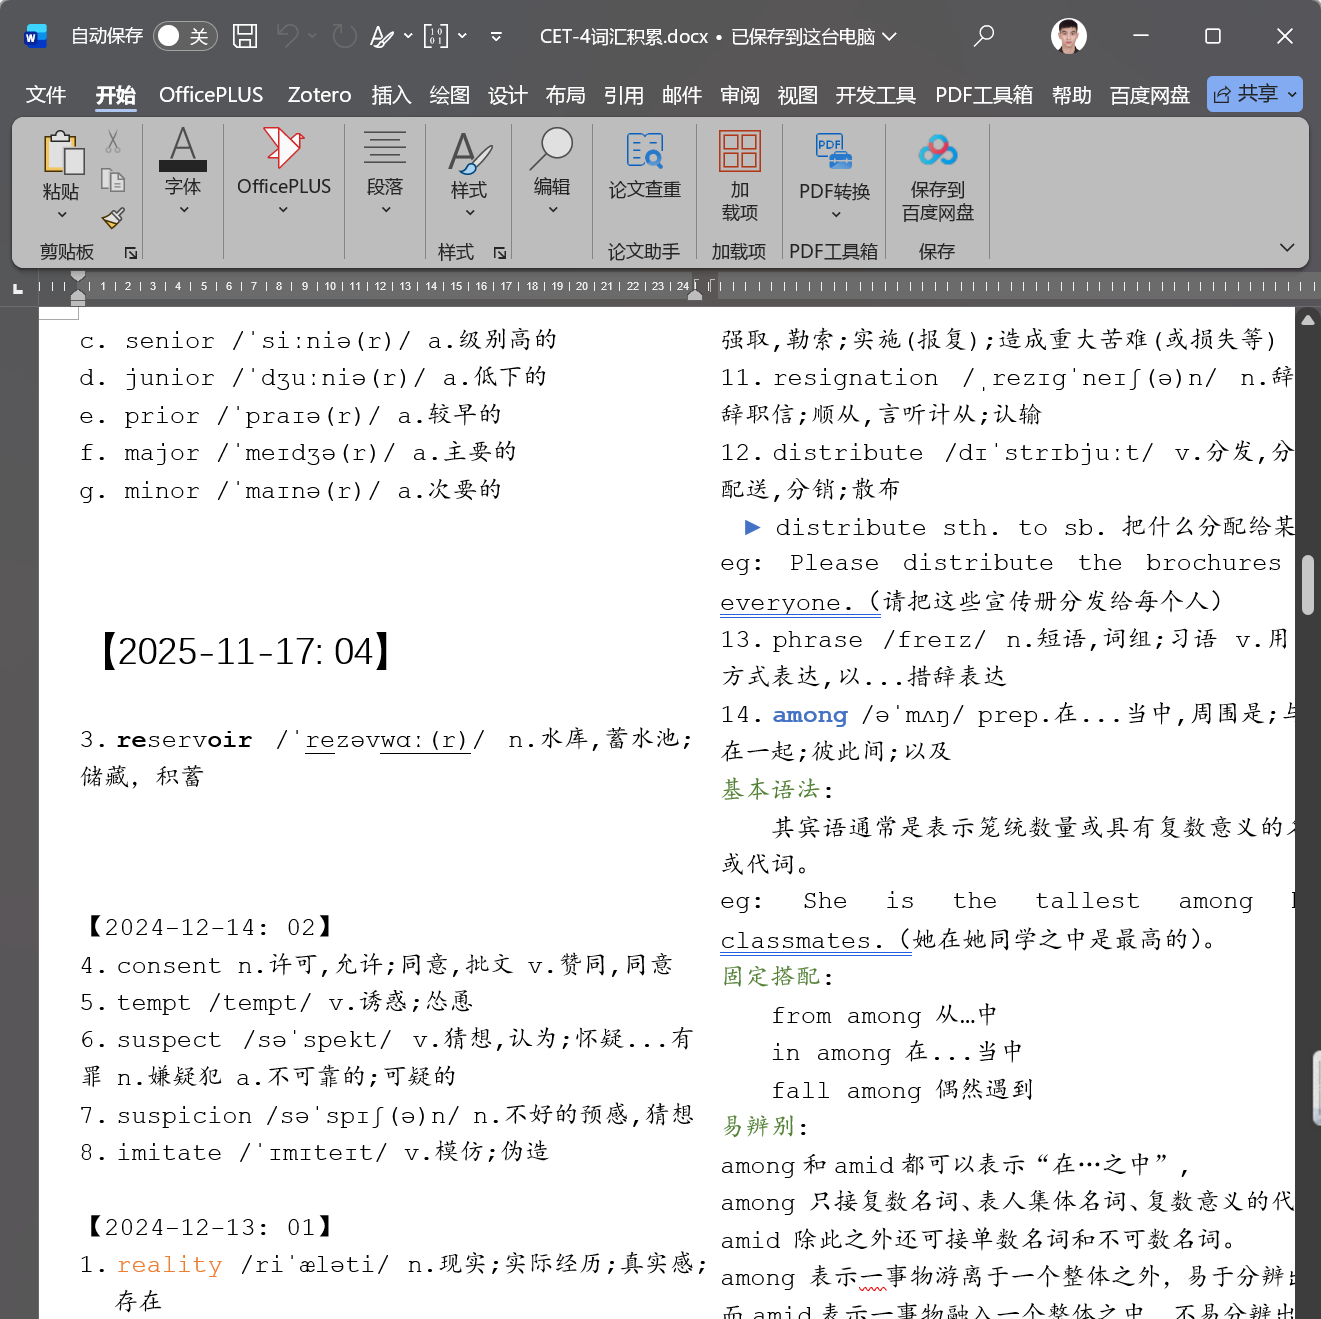The height and width of the screenshot is (1319, 1321).
Task: Open the user account avatar
Action: 1069,36
